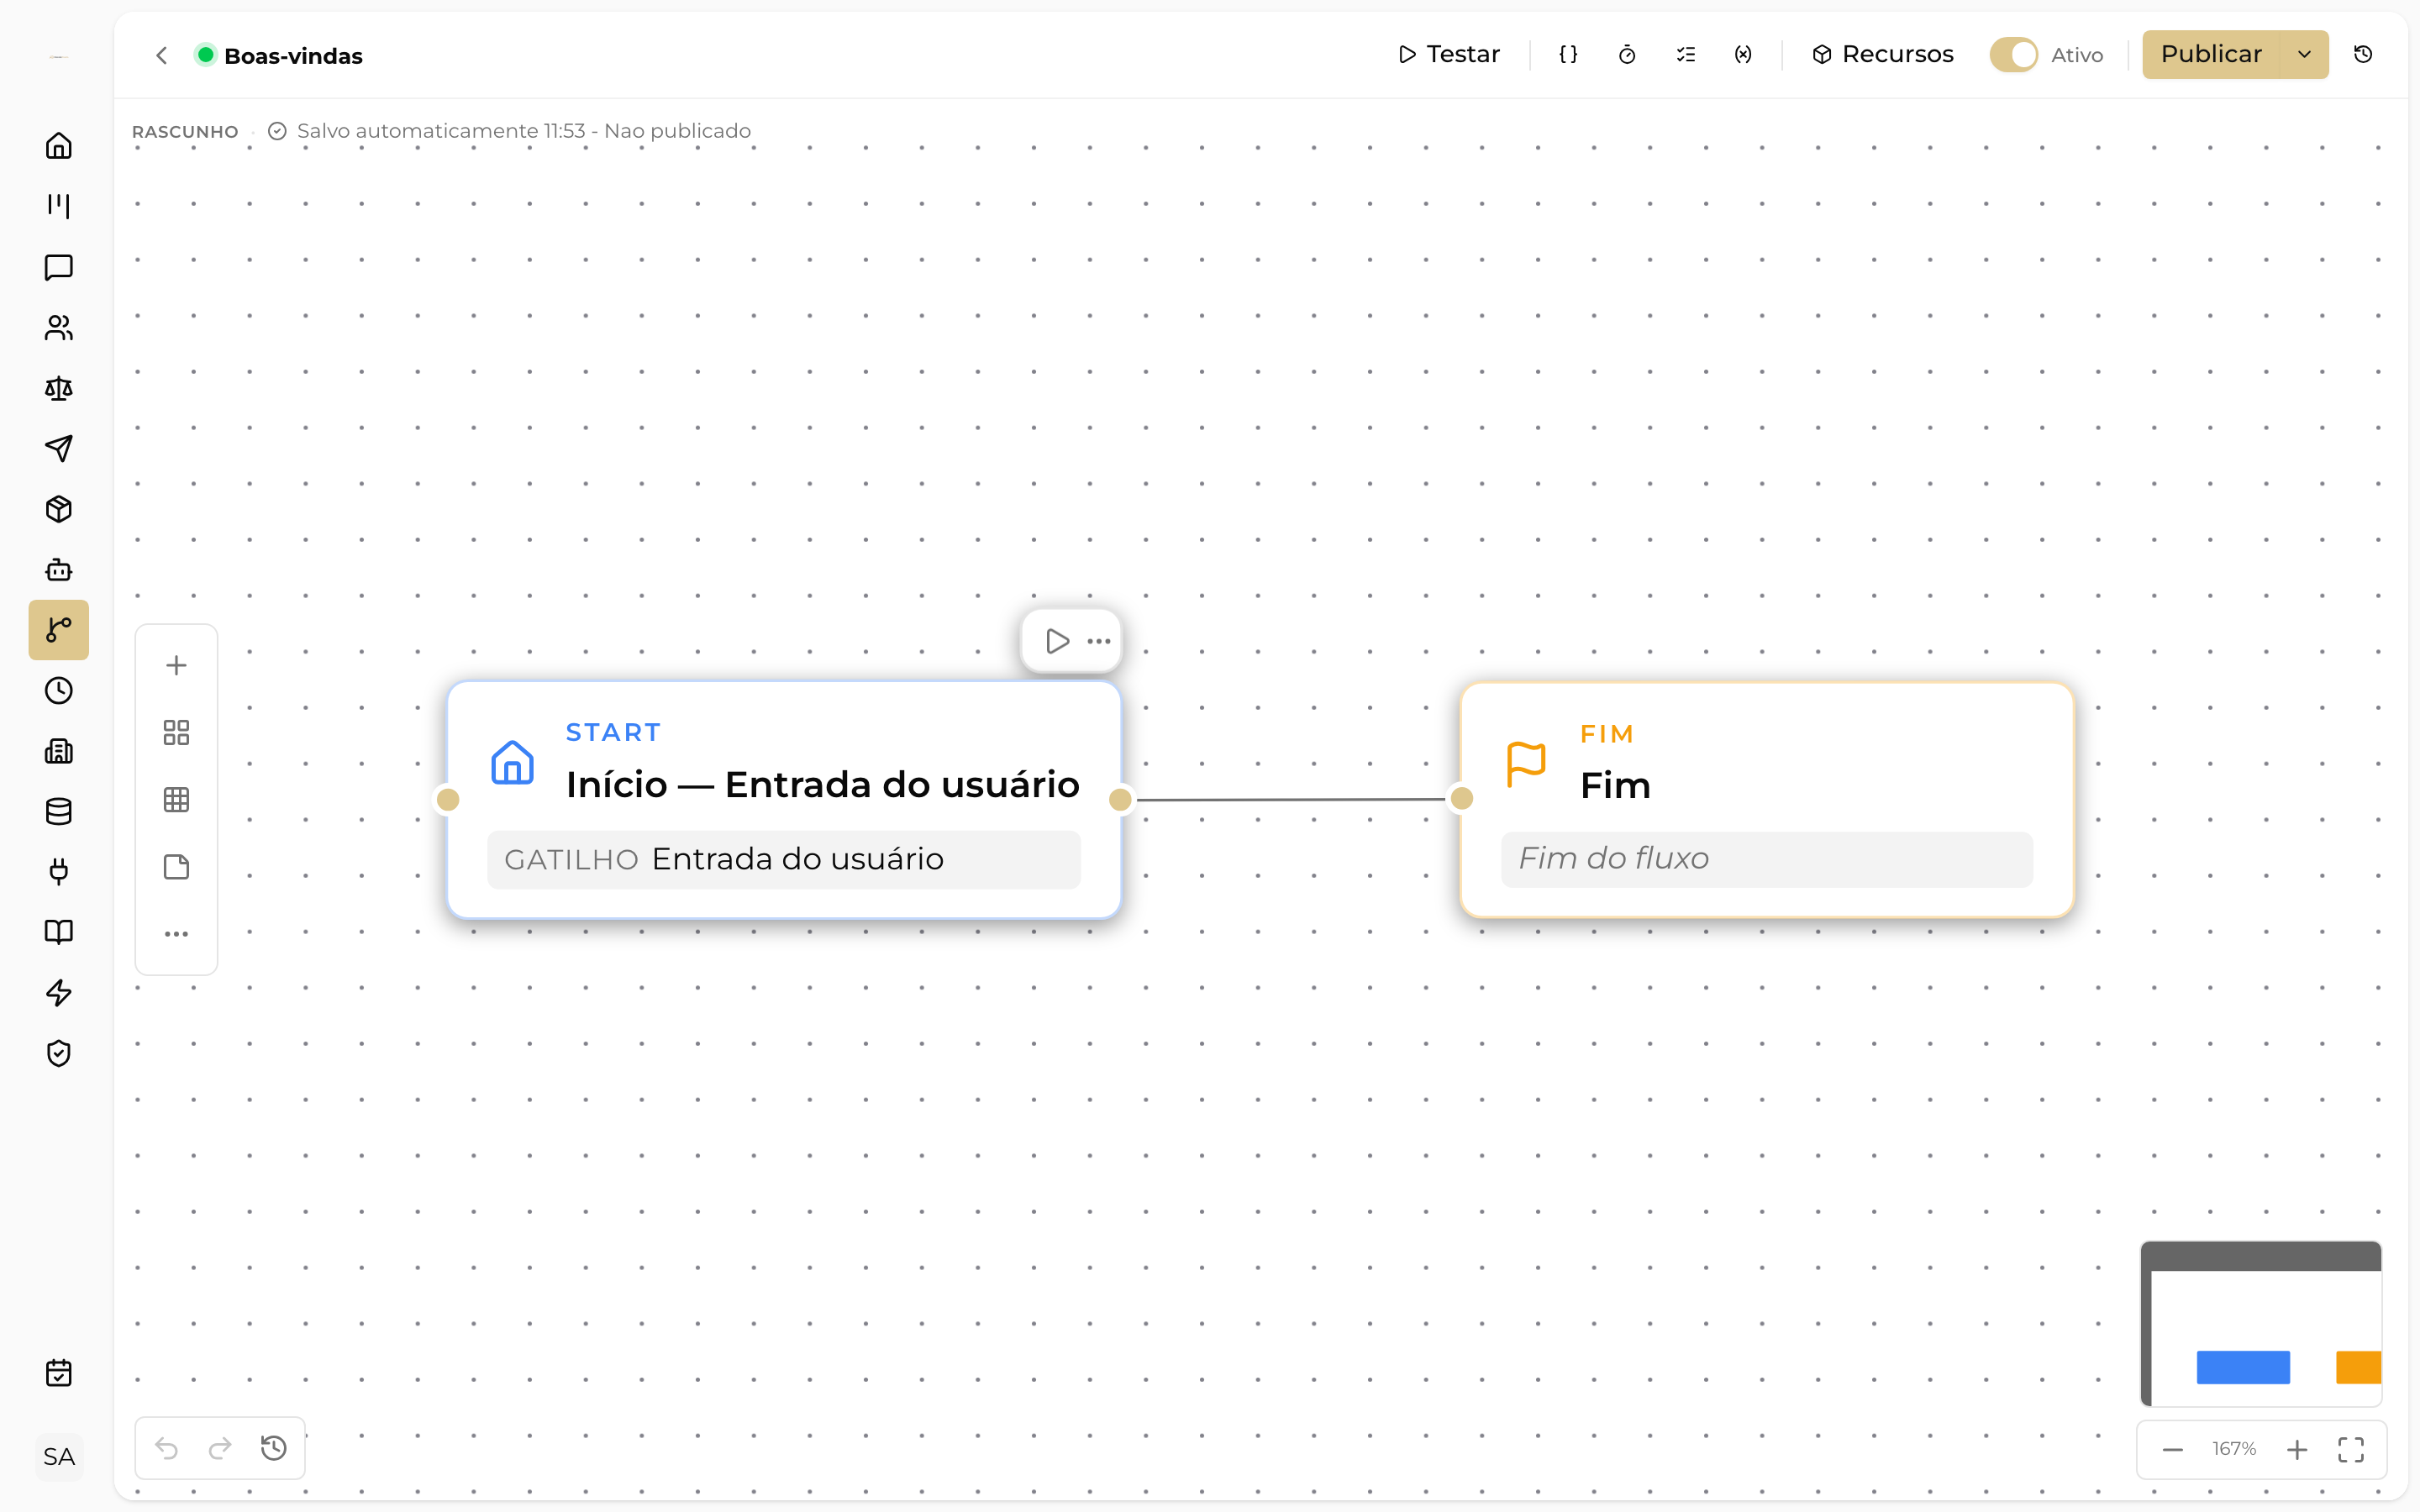The height and width of the screenshot is (1512, 2420).
Task: Open the paper plane icon in the sidebar
Action: click(59, 449)
